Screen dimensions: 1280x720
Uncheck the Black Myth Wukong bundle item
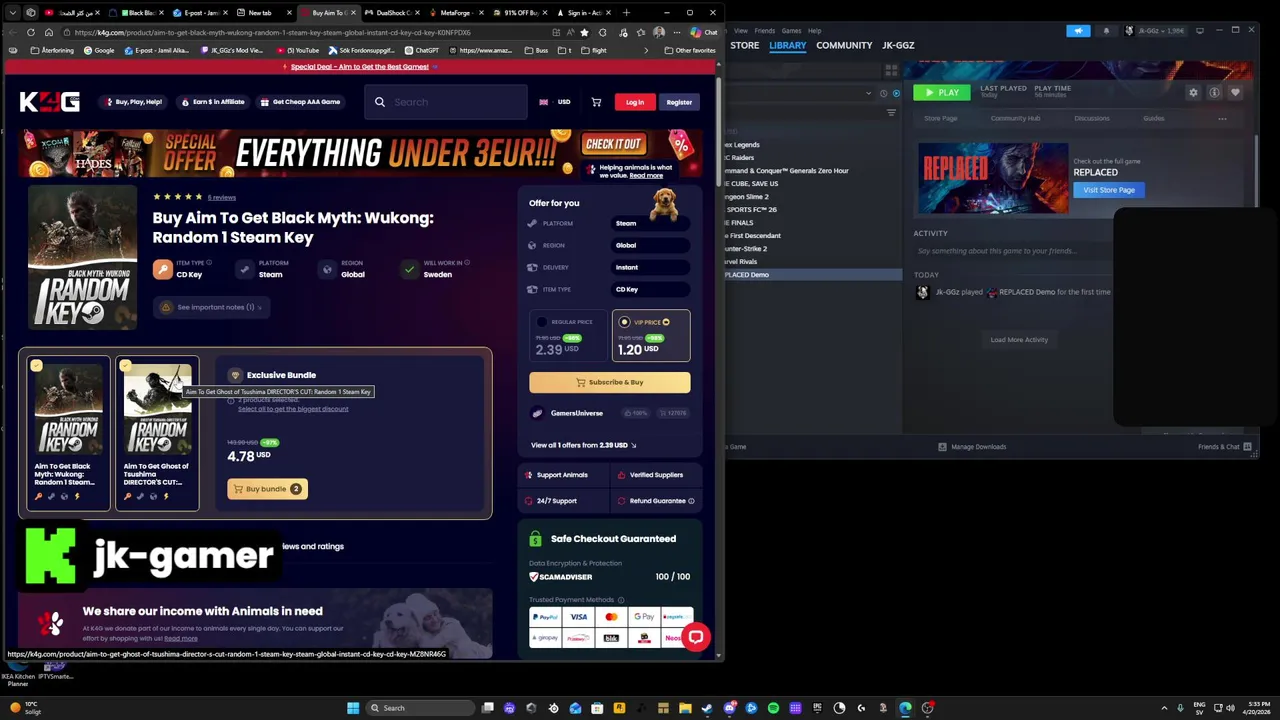[x=37, y=366]
